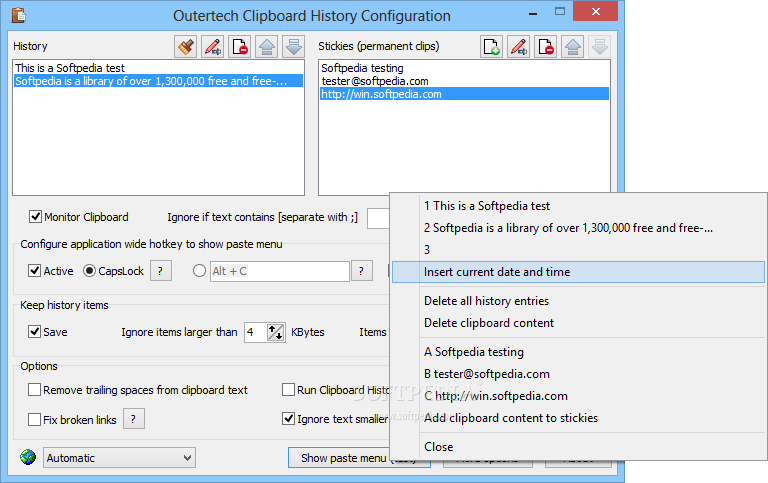Screen dimensions: 768x483
Task: Select Close in the paste menu
Action: tap(578, 447)
